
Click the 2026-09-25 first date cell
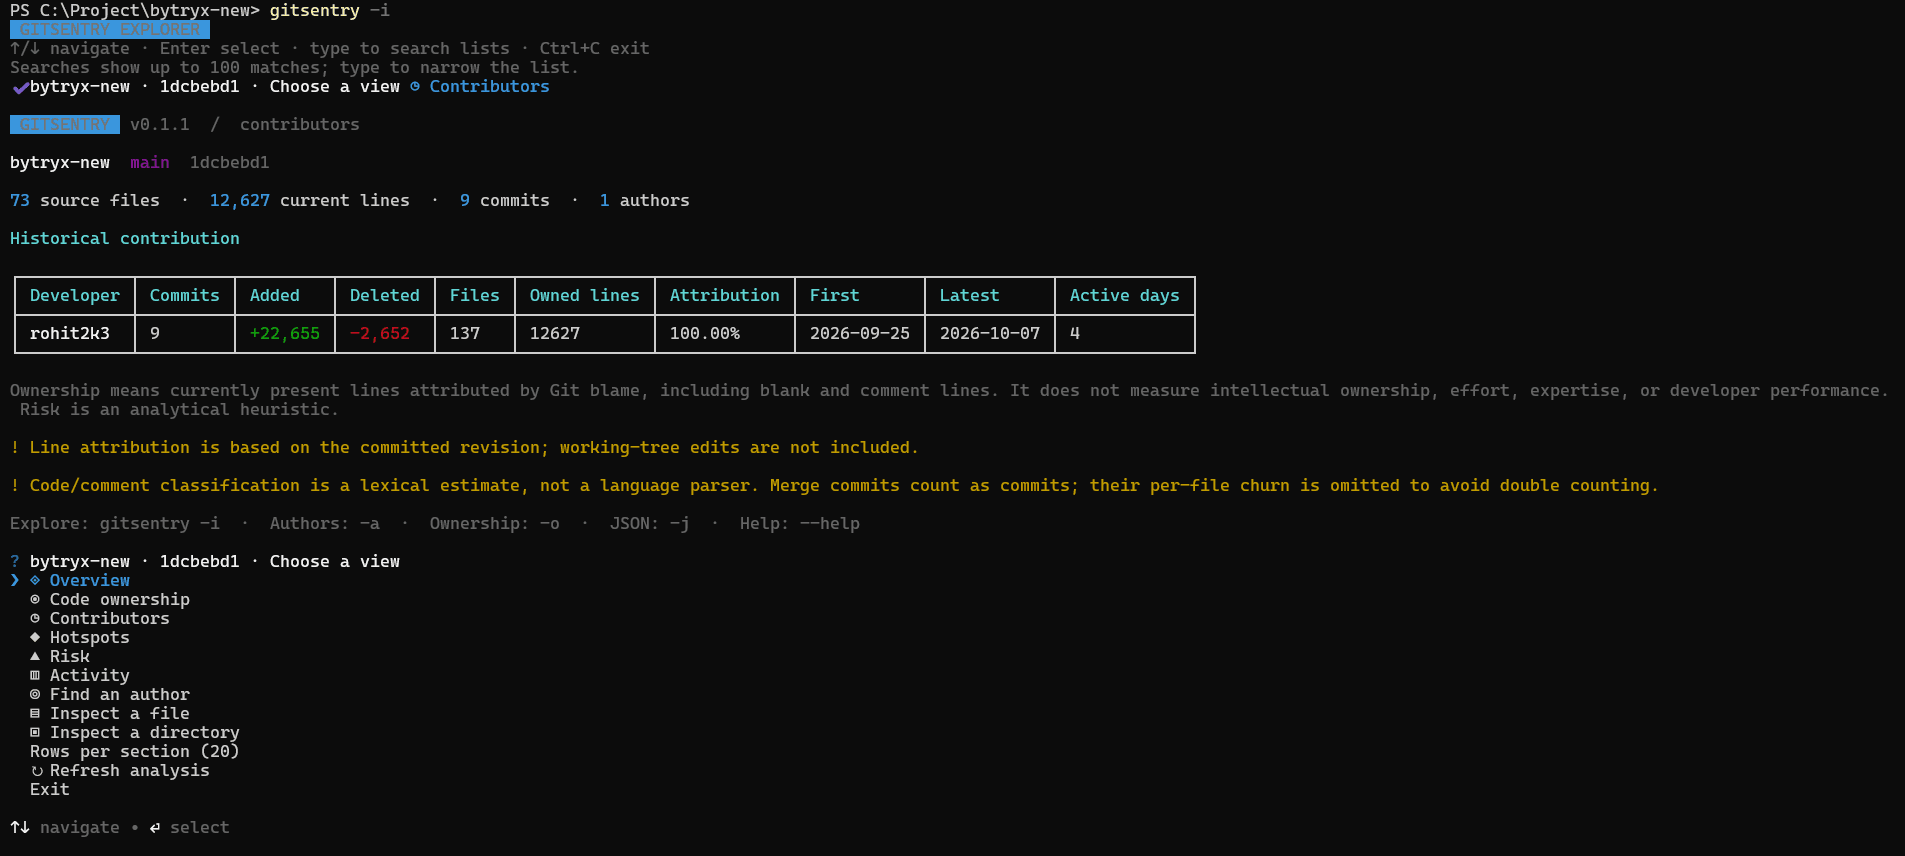click(x=860, y=334)
